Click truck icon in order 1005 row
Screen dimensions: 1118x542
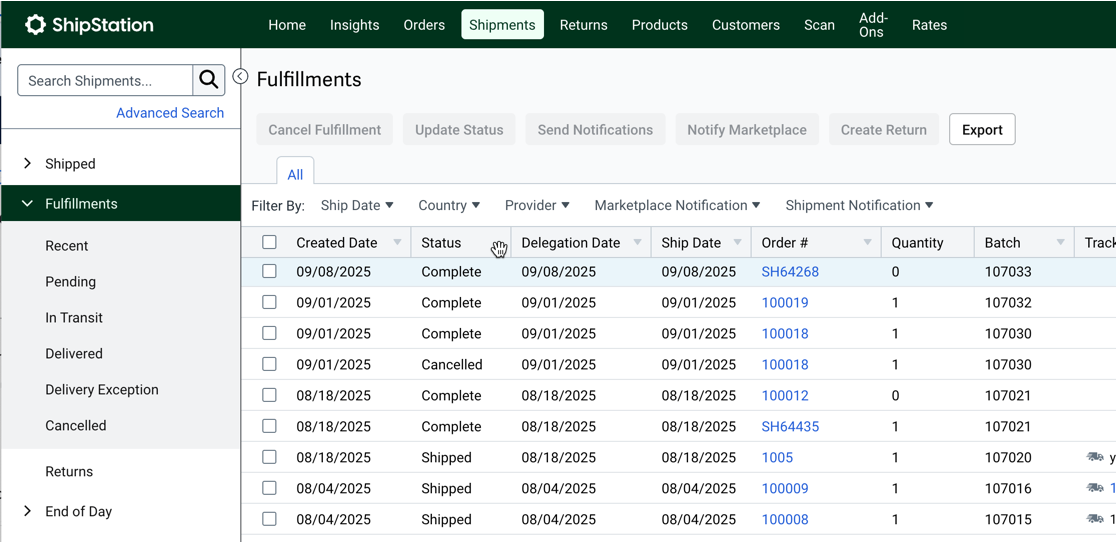click(1095, 457)
